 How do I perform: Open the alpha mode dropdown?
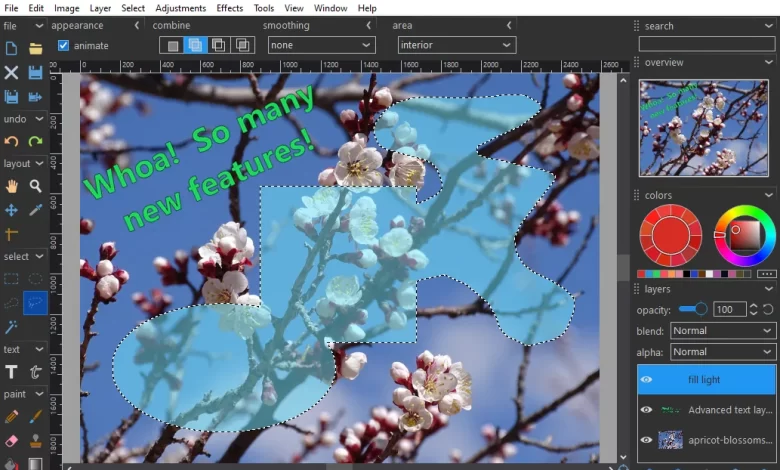(723, 352)
